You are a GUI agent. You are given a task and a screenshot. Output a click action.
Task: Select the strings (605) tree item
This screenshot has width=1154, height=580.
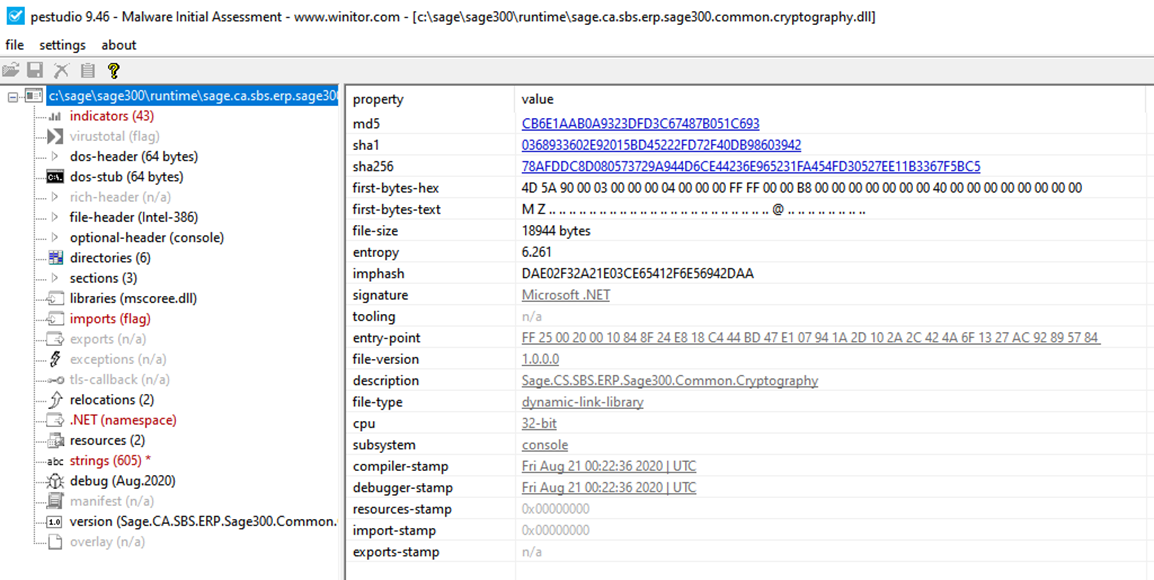click(x=110, y=461)
